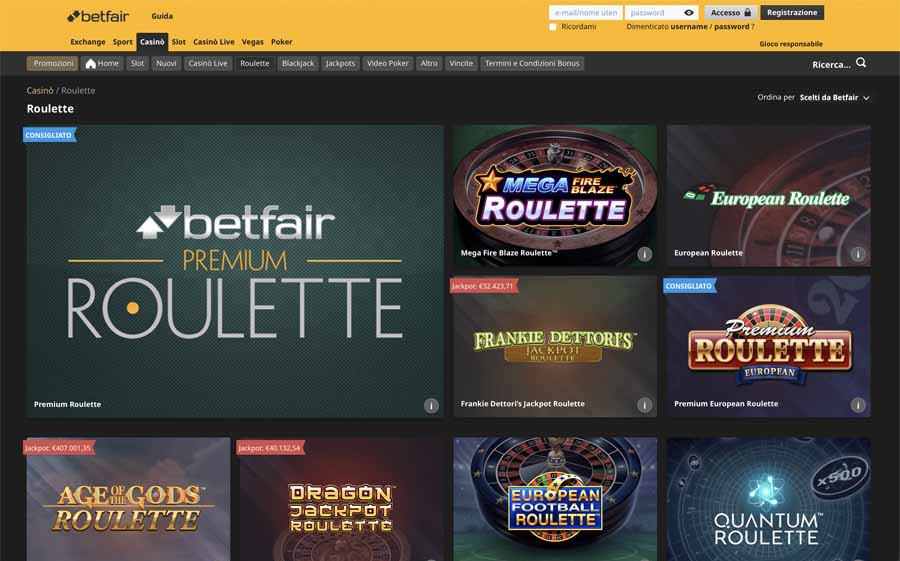This screenshot has height=561, width=900.
Task: Open Termini e Condizioni Bonus
Action: tap(532, 63)
